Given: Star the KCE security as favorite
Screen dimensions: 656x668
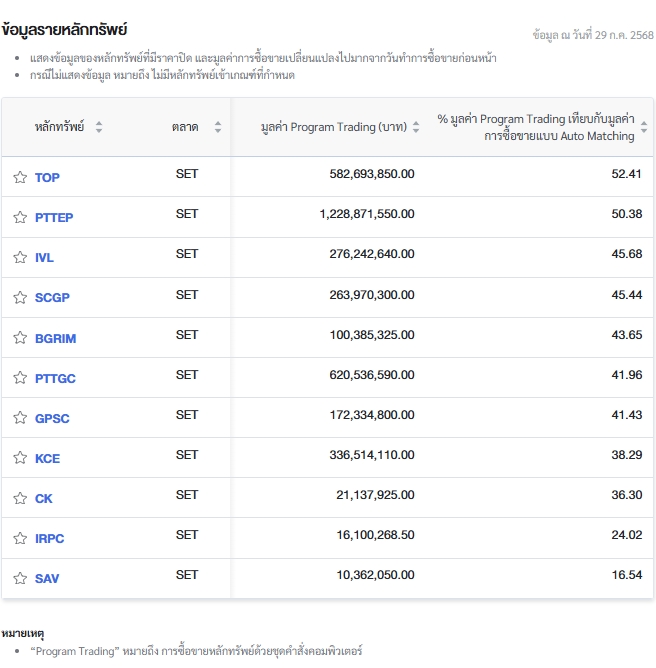Looking at the screenshot, I should pos(20,458).
